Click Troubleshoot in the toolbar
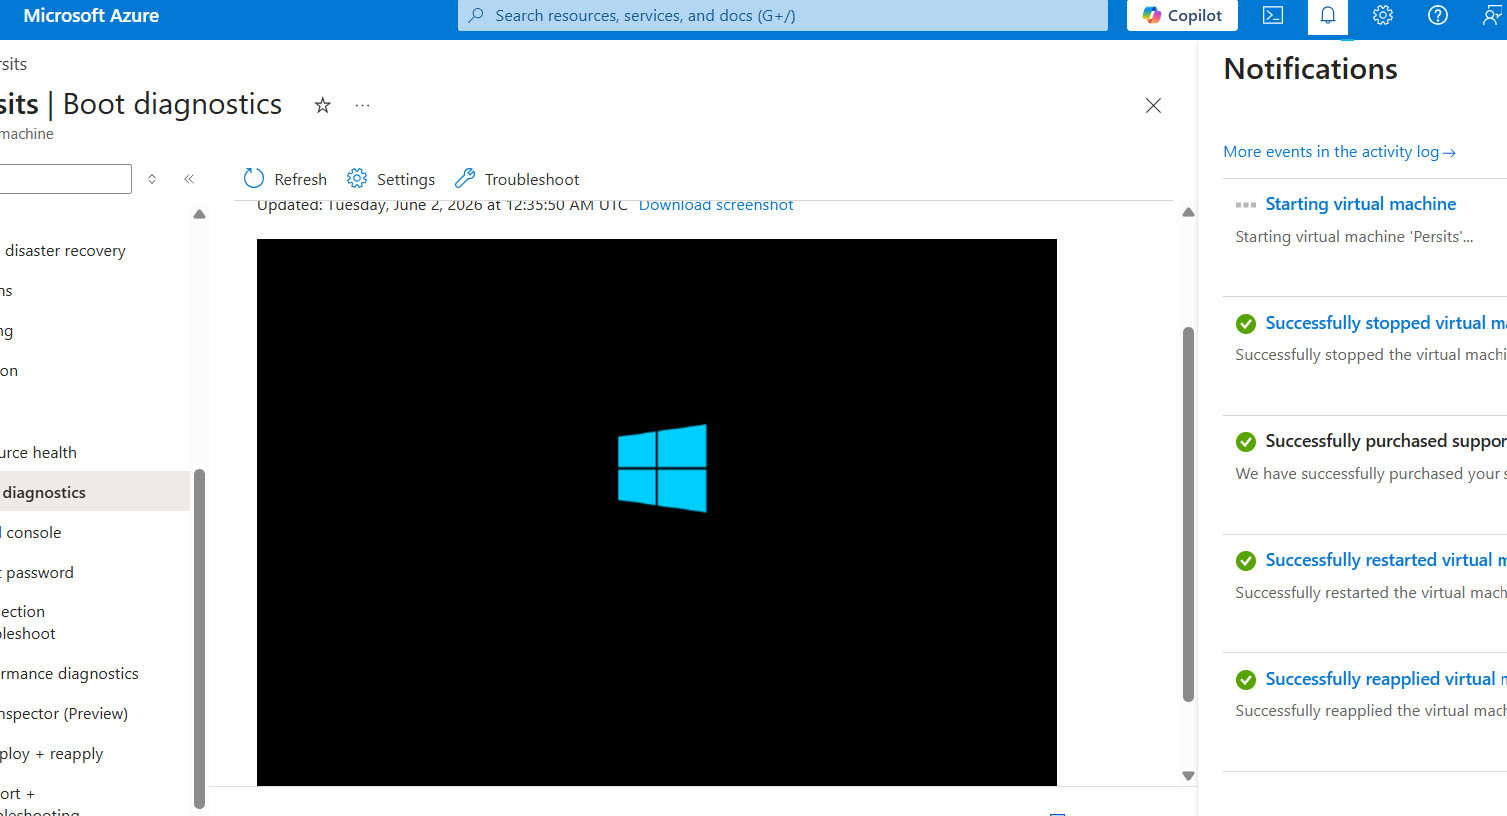Image resolution: width=1507 pixels, height=816 pixels. pyautogui.click(x=517, y=179)
